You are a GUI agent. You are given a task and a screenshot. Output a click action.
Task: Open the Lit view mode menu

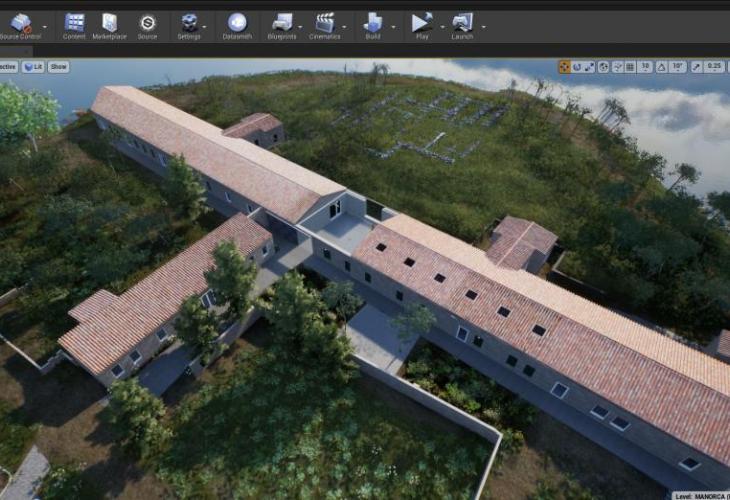[x=32, y=67]
